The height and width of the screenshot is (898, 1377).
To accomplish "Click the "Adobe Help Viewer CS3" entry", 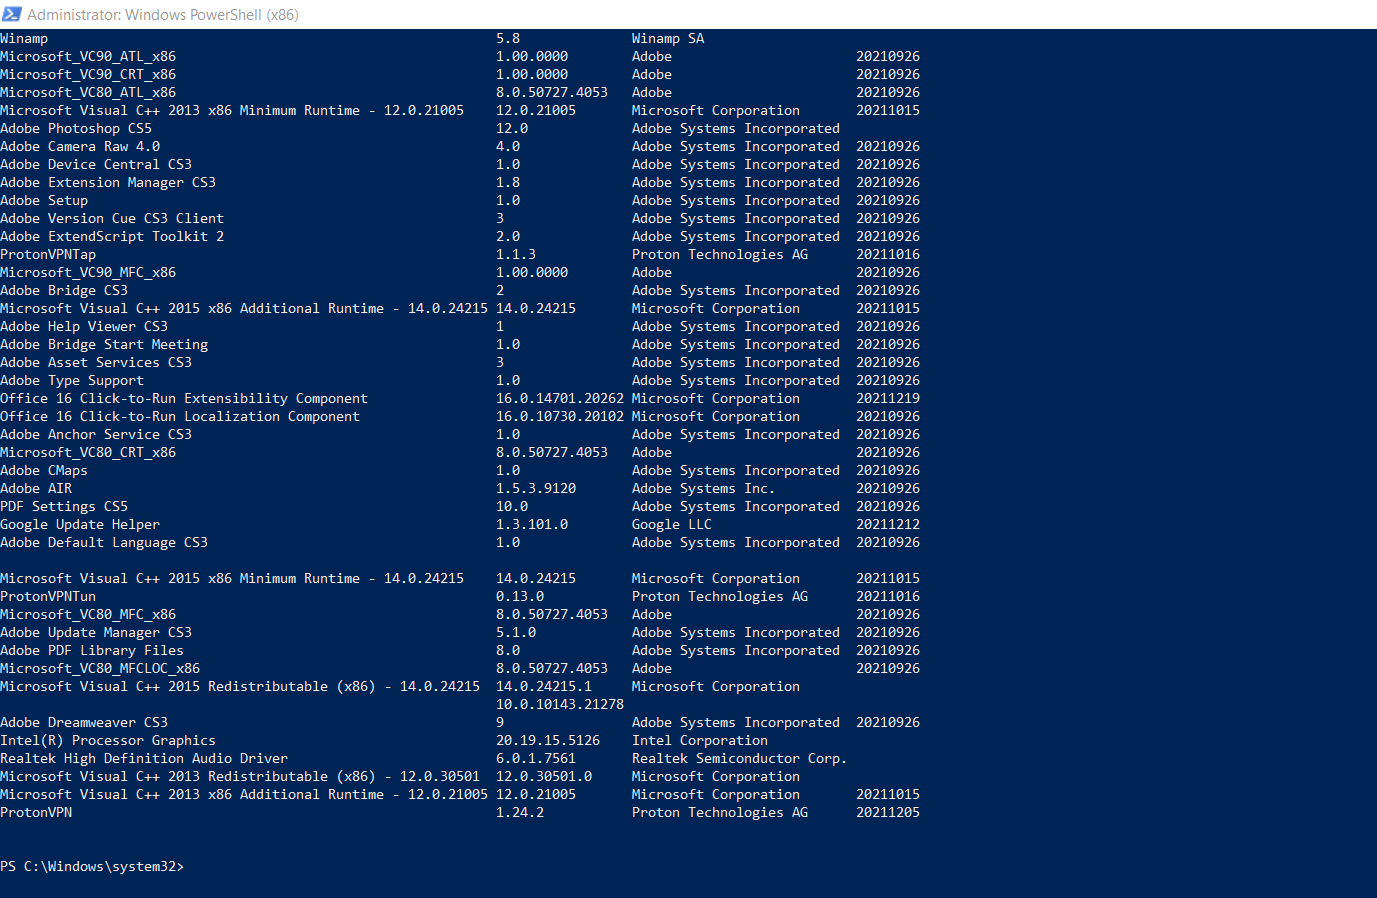I will click(x=84, y=327).
